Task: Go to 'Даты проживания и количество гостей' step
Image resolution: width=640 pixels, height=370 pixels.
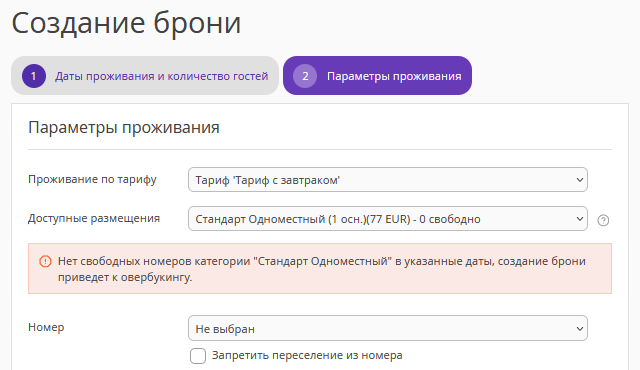Action: point(145,76)
